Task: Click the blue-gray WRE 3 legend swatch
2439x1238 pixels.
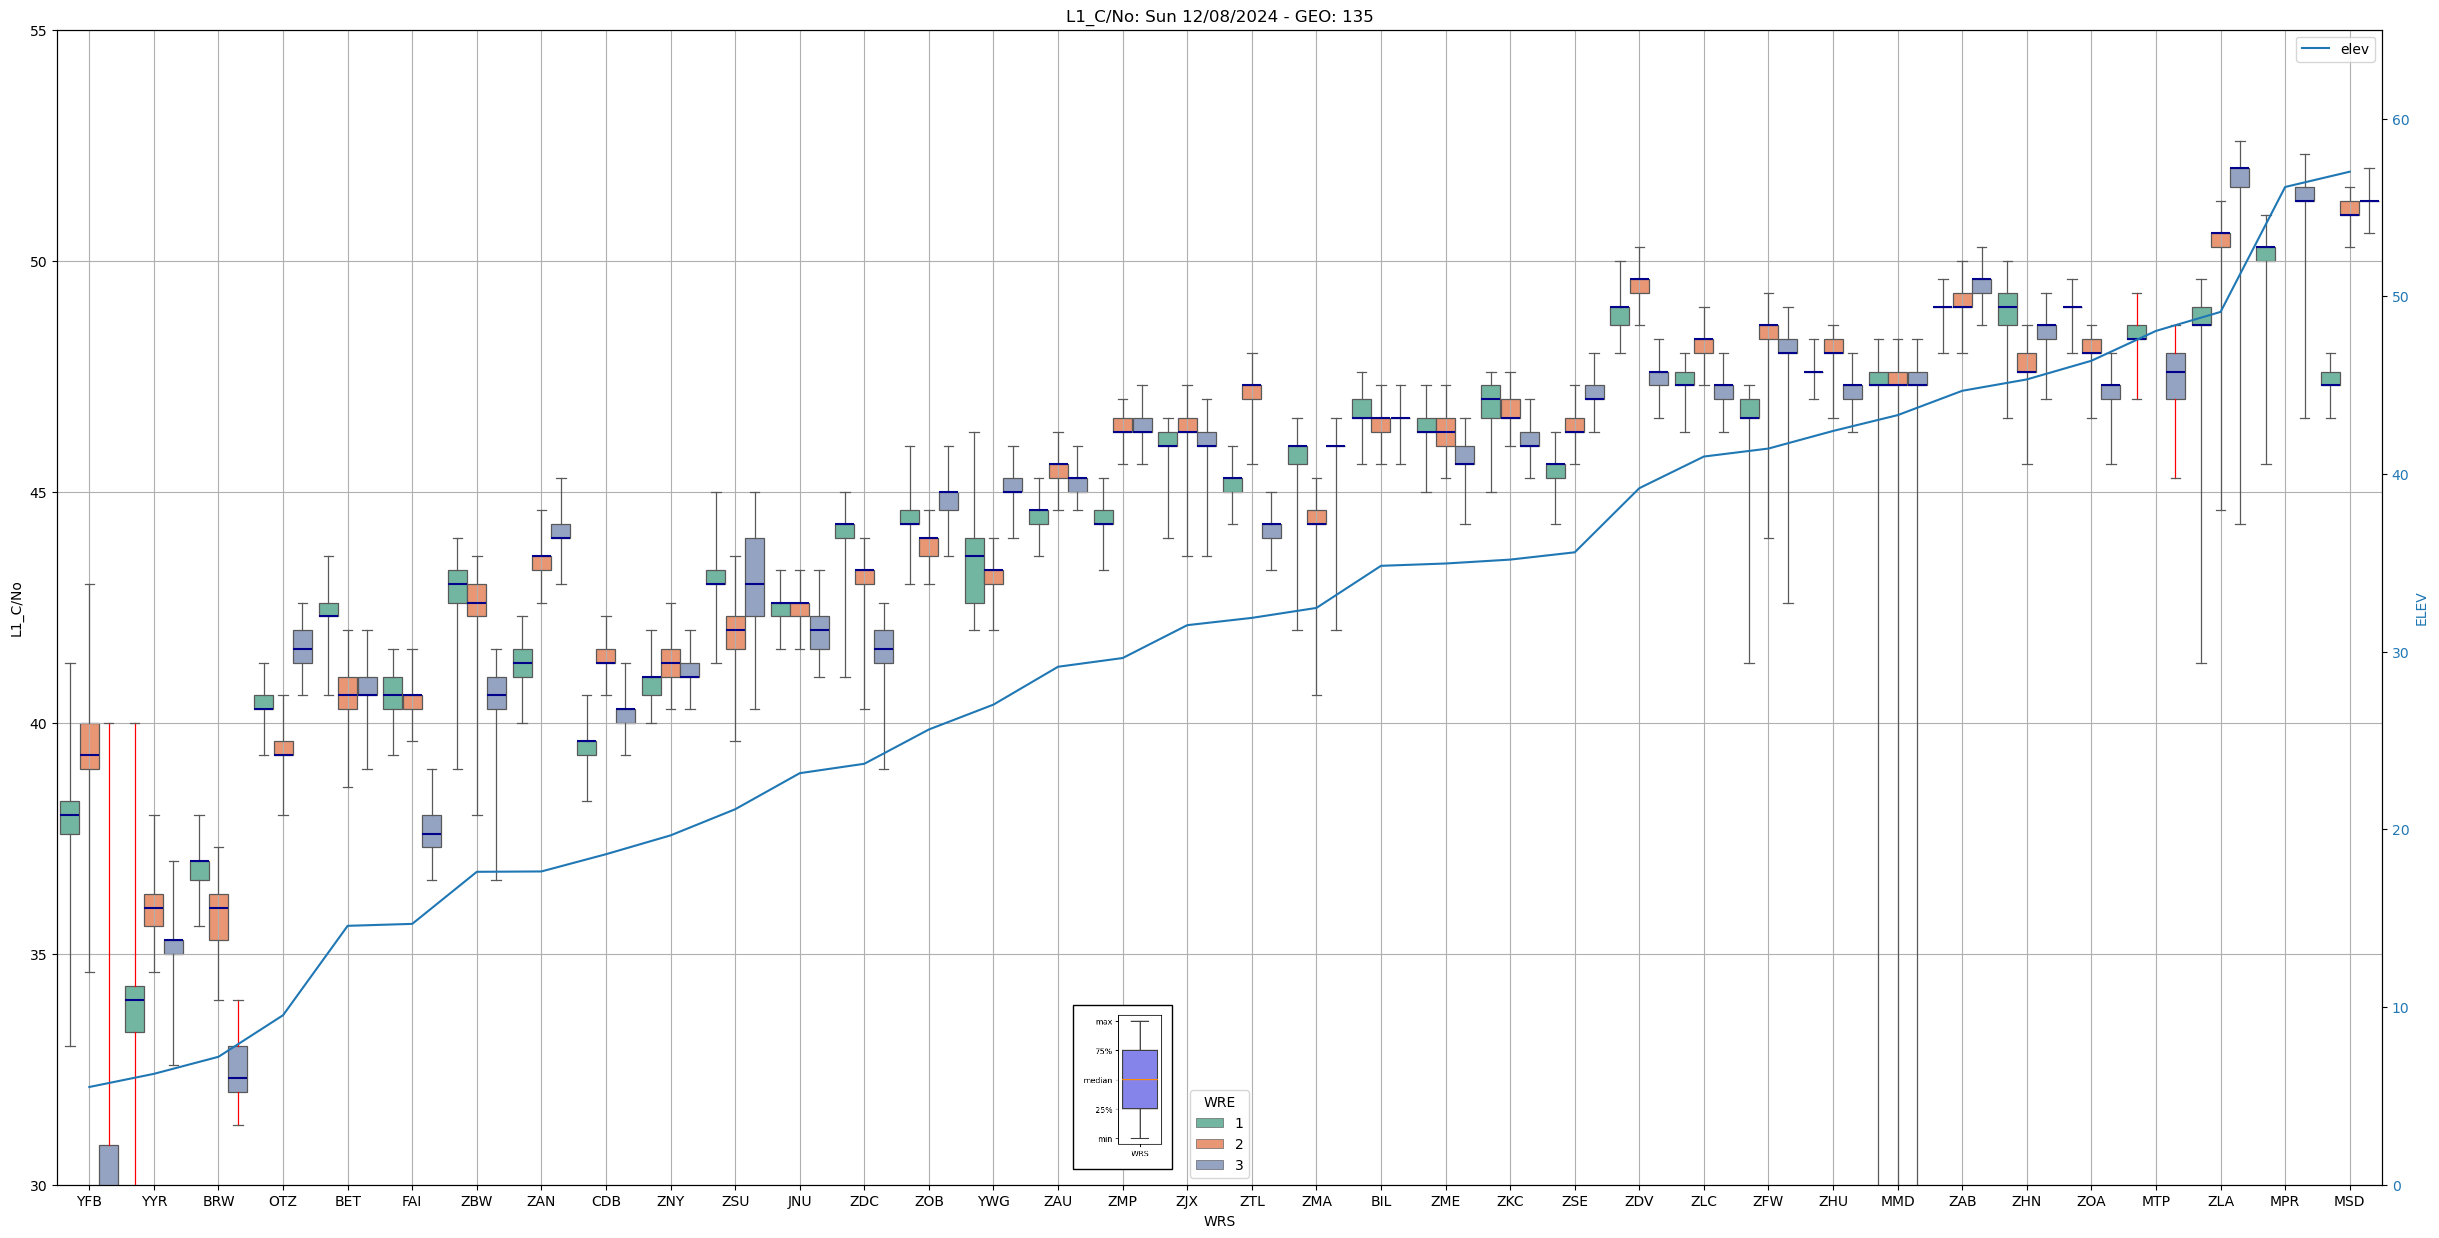Action: 1209,1165
